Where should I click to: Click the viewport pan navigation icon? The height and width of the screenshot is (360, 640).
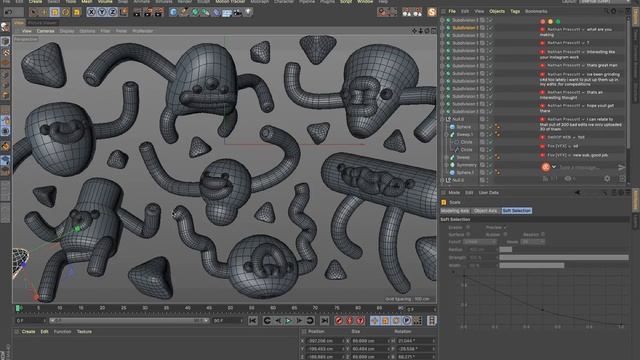414,31
